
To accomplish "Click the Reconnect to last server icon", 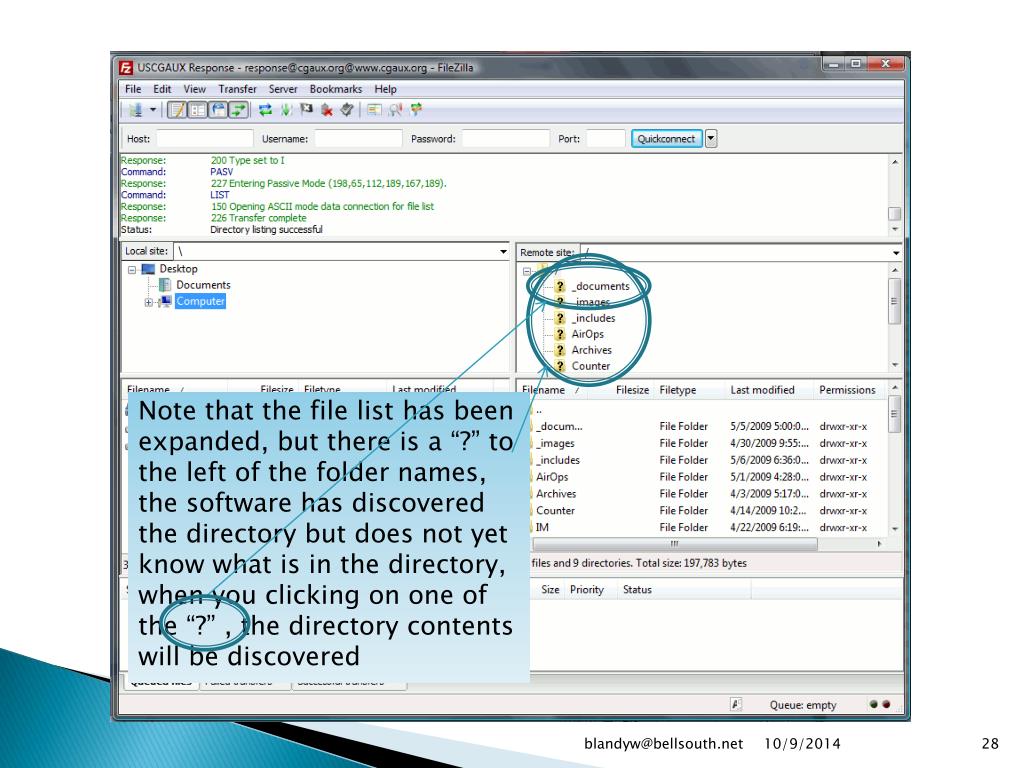I will pos(347,110).
